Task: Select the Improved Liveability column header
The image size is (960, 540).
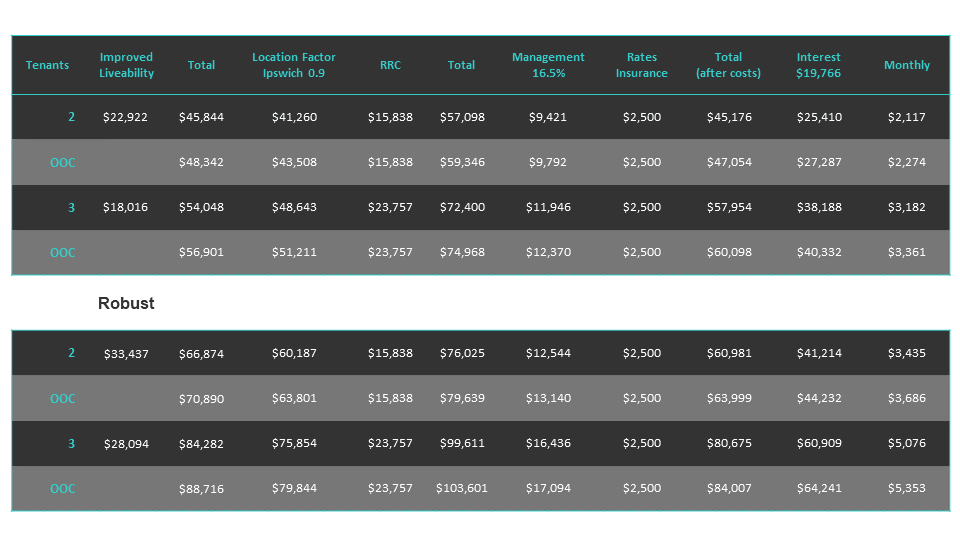Action: [127, 65]
